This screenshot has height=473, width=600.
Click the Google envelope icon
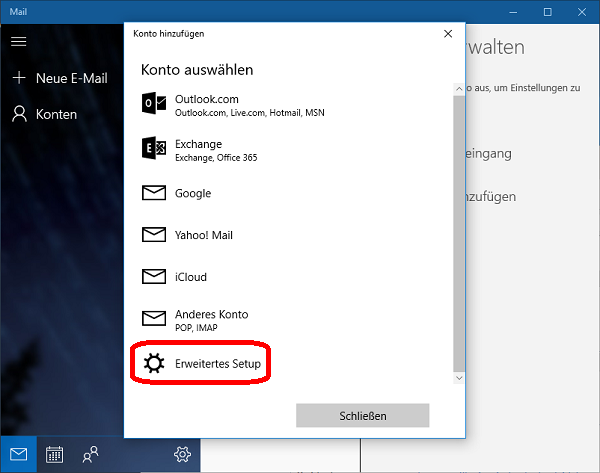pyautogui.click(x=154, y=194)
